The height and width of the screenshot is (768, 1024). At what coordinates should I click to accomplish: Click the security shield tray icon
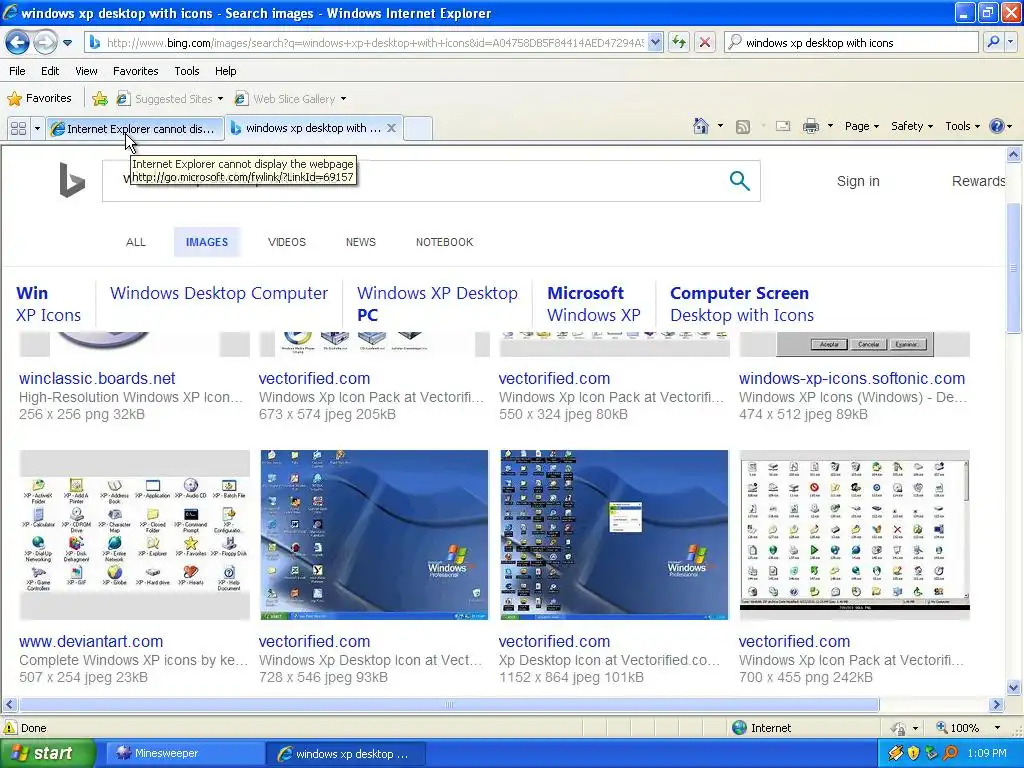tap(913, 753)
